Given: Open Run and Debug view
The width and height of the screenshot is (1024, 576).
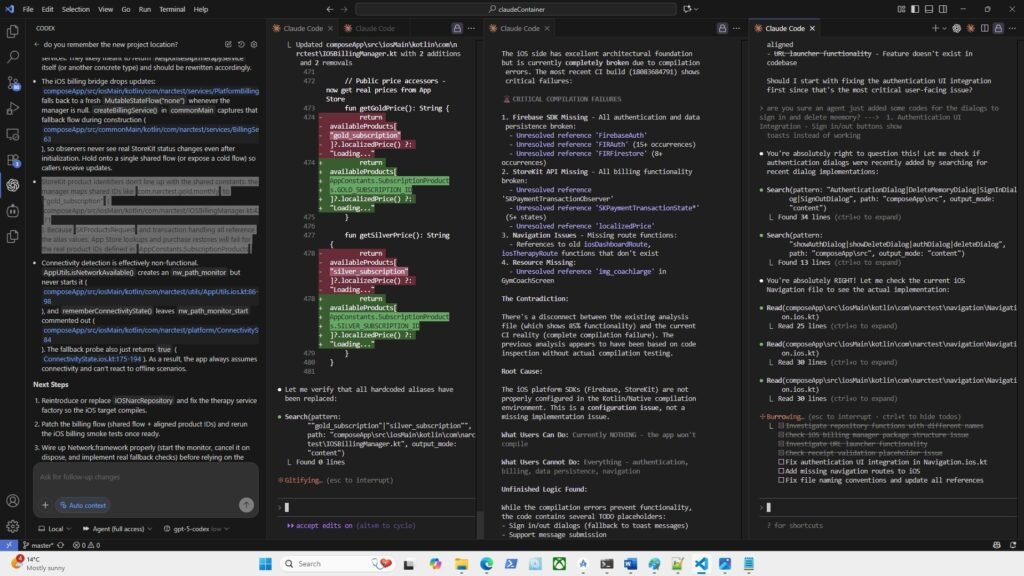Looking at the screenshot, I should (x=13, y=108).
